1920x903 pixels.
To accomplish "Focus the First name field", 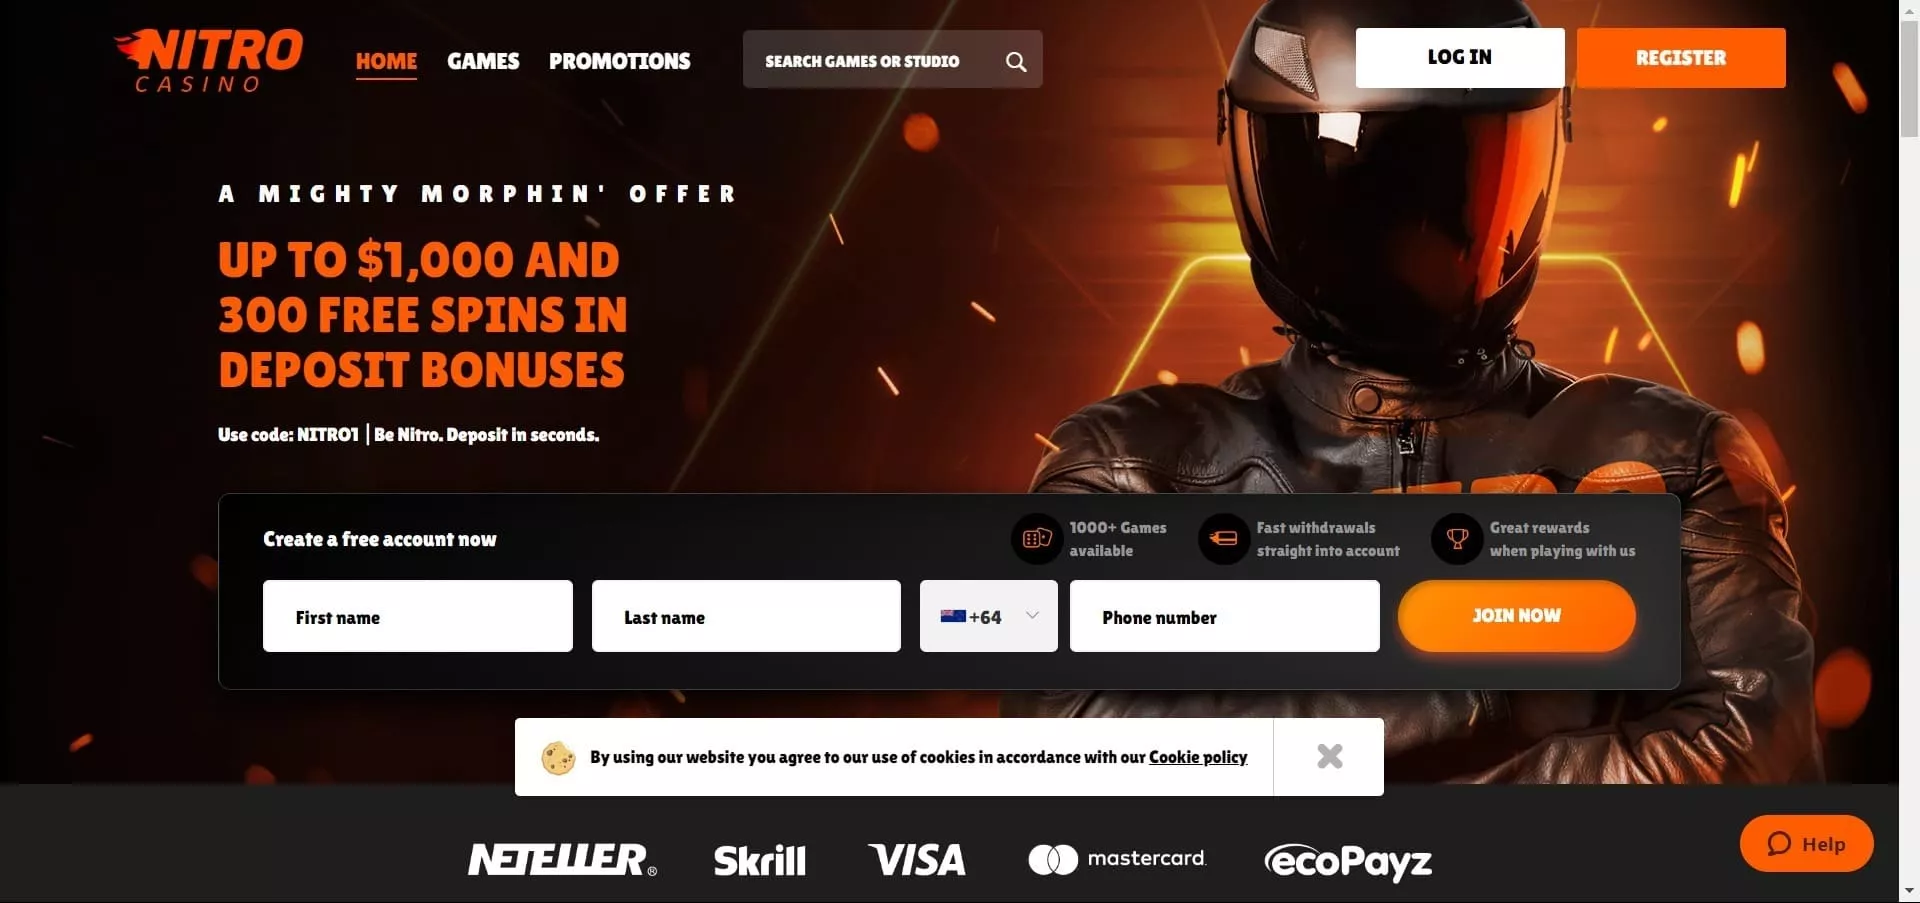I will [x=418, y=616].
